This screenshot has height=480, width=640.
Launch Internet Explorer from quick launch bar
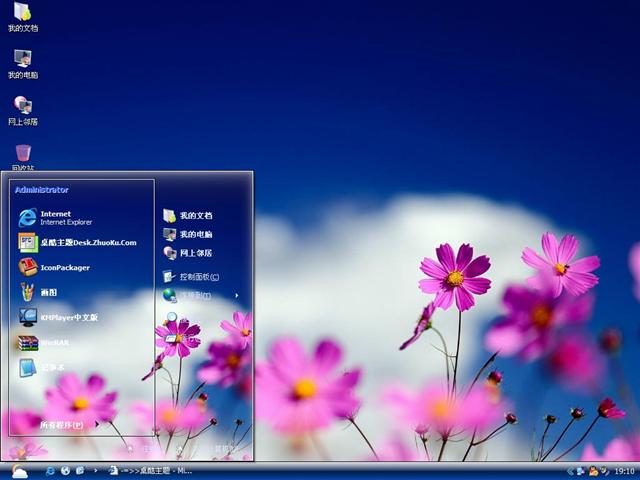50,471
